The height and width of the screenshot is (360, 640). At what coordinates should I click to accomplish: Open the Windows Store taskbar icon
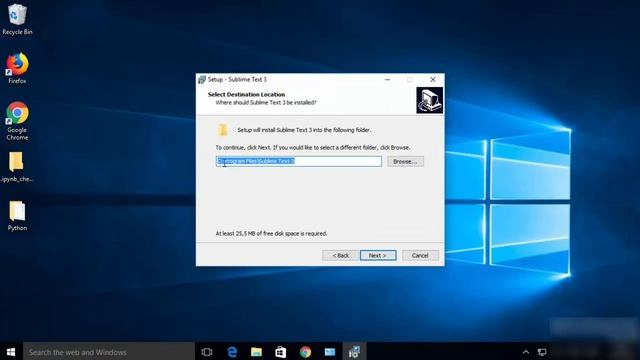click(x=280, y=352)
